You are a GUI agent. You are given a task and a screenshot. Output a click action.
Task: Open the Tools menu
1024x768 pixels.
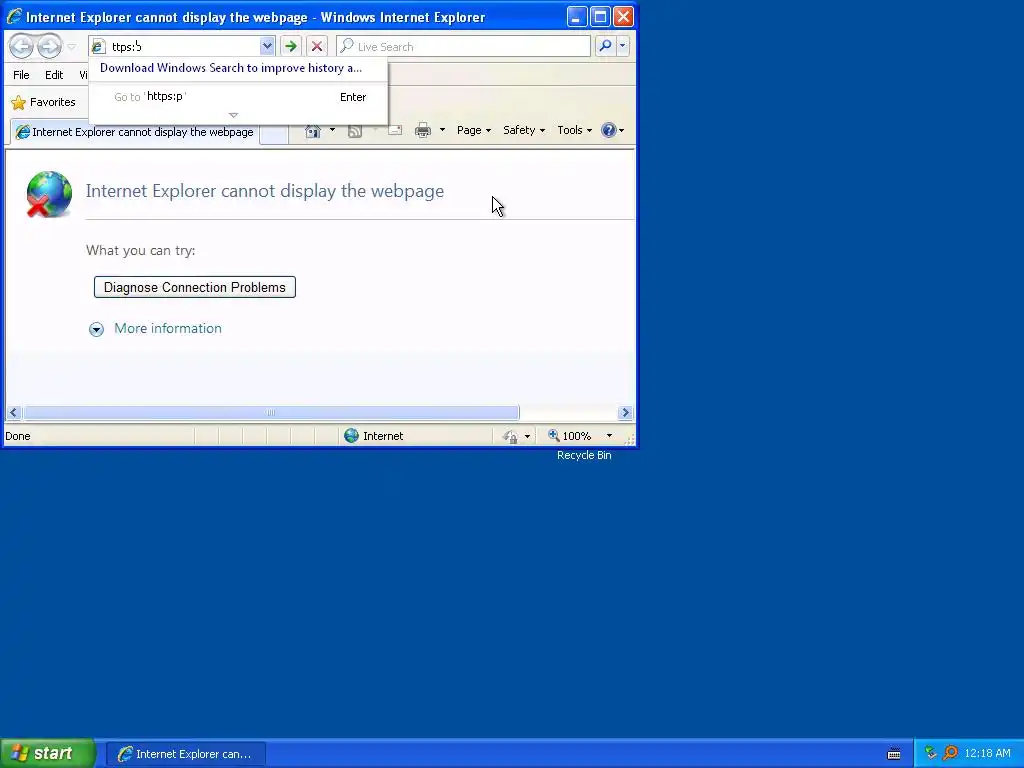click(x=574, y=130)
